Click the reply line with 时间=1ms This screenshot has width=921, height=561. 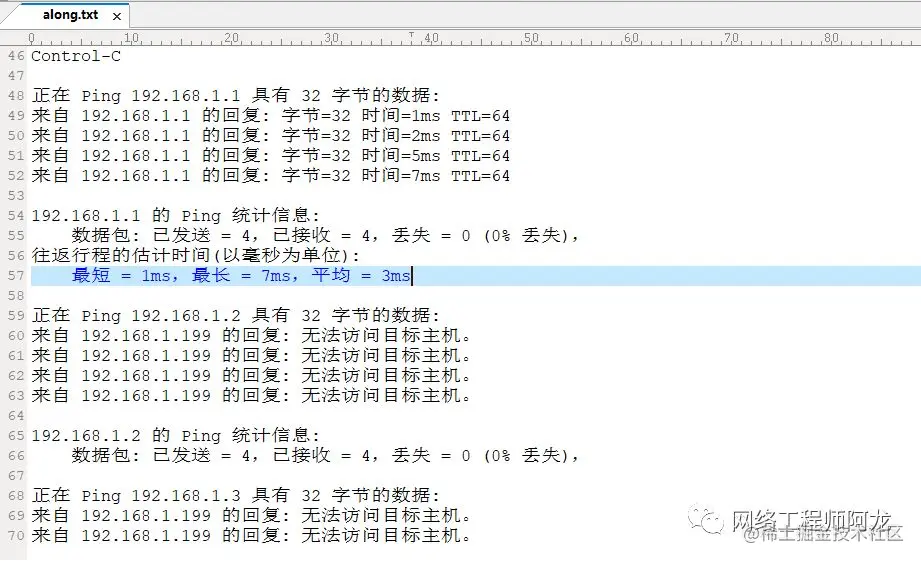coord(270,116)
